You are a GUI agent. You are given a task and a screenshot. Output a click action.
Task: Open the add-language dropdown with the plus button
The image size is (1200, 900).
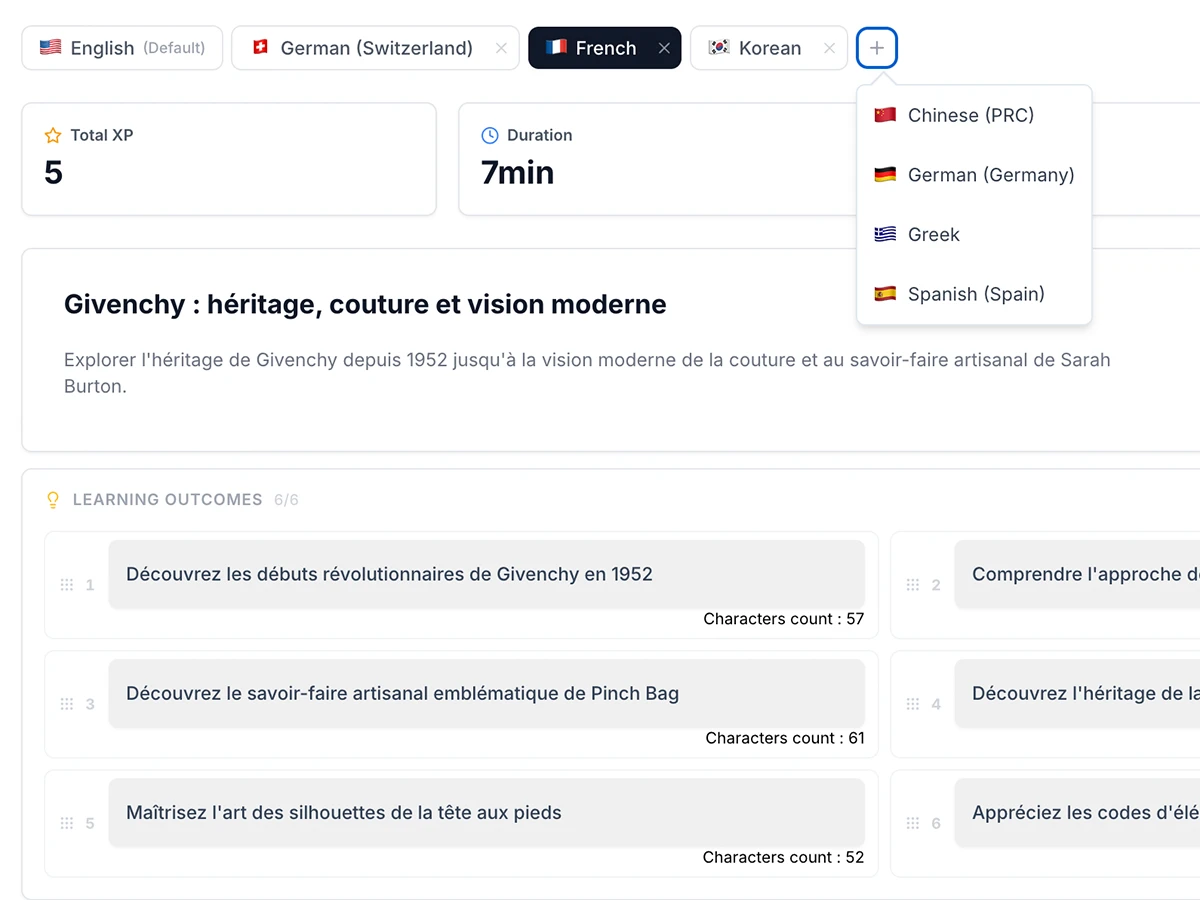point(876,47)
